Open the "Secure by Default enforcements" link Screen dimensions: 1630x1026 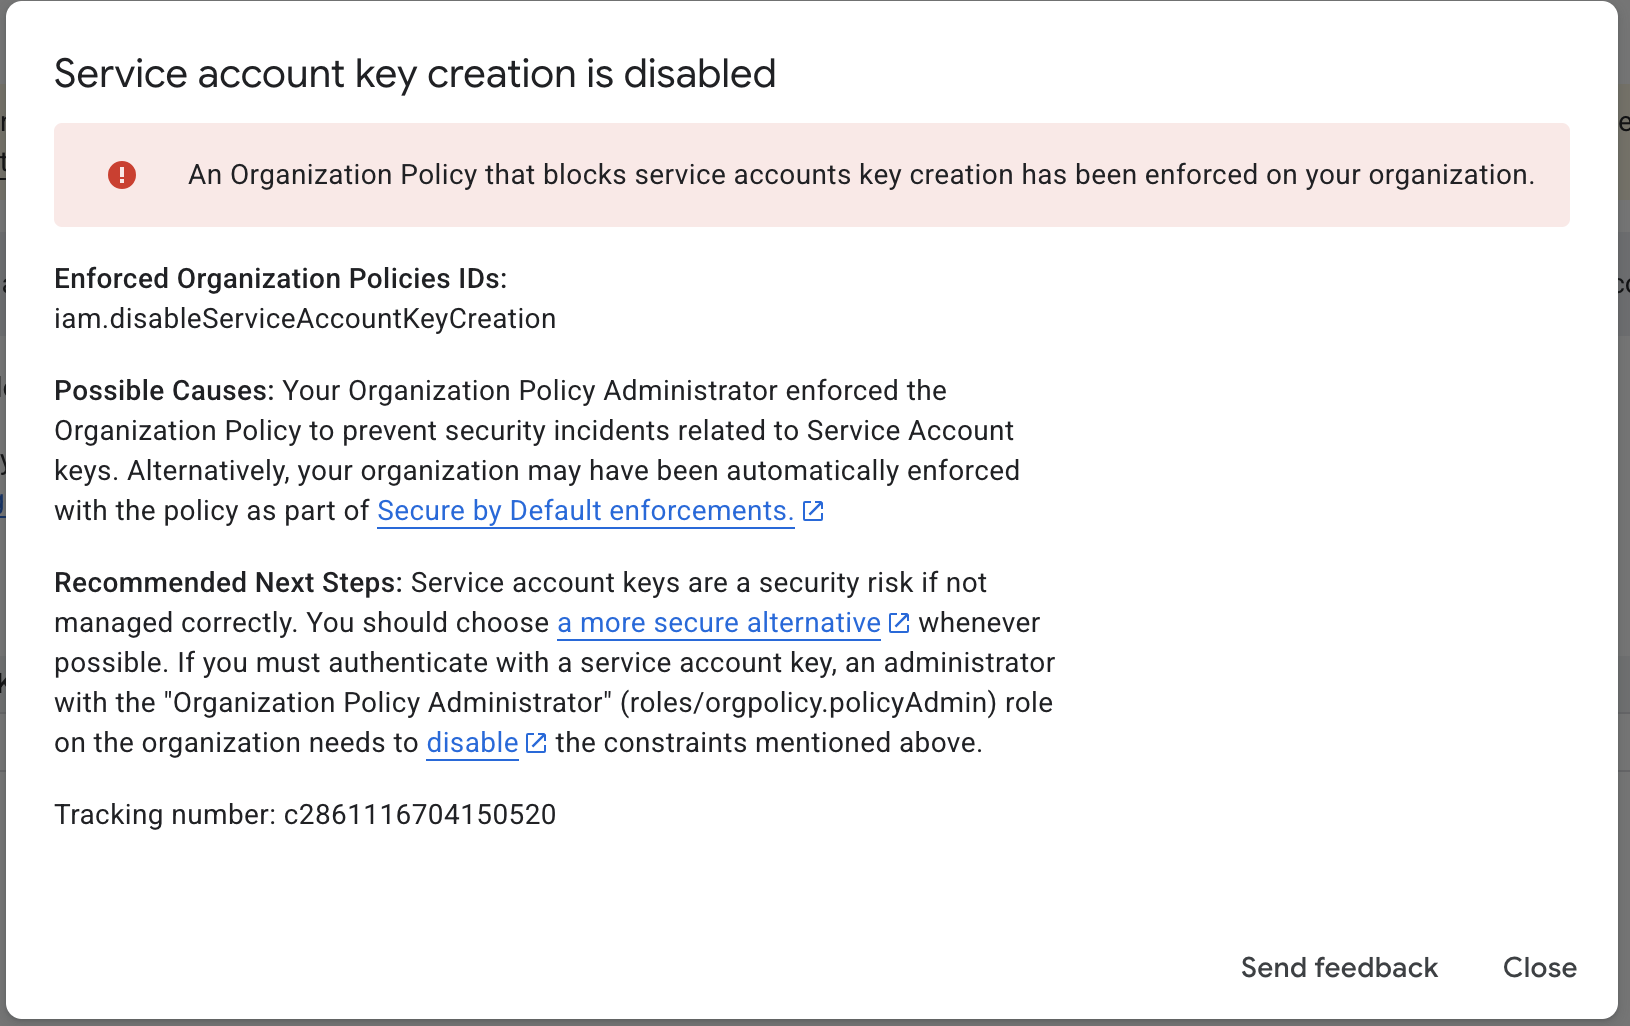[x=584, y=510]
